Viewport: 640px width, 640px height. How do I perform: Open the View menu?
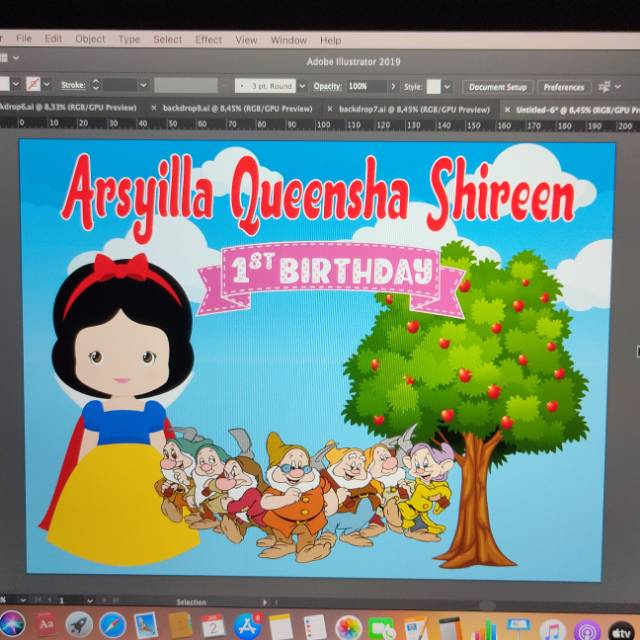(x=246, y=40)
